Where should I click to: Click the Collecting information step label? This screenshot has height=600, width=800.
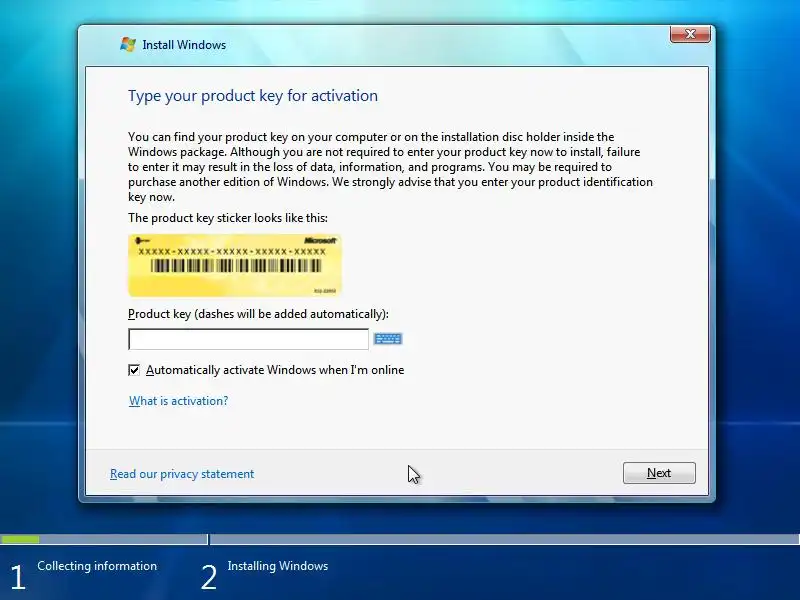[x=97, y=566]
